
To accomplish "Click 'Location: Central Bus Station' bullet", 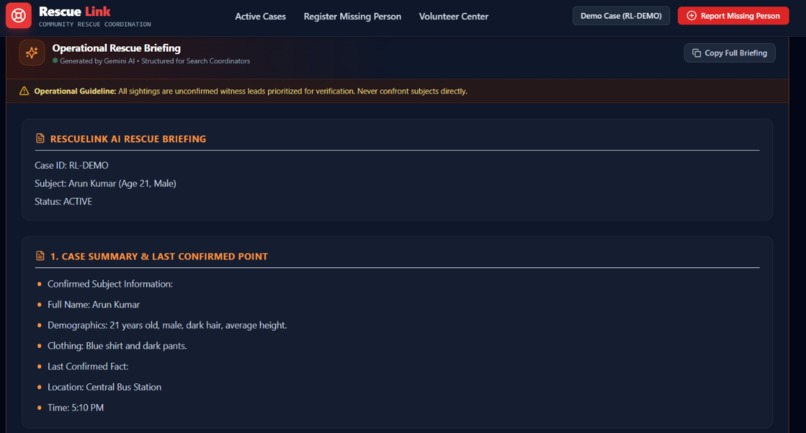I will [x=104, y=387].
